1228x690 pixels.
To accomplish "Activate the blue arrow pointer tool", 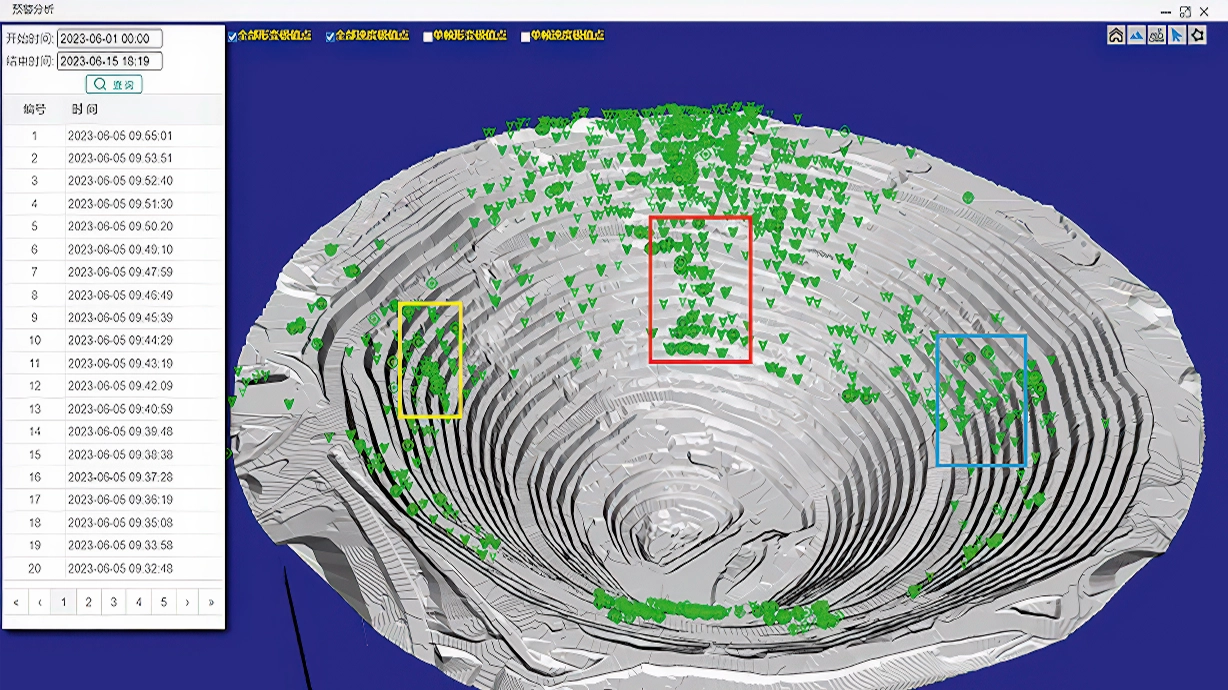I will coord(1177,35).
